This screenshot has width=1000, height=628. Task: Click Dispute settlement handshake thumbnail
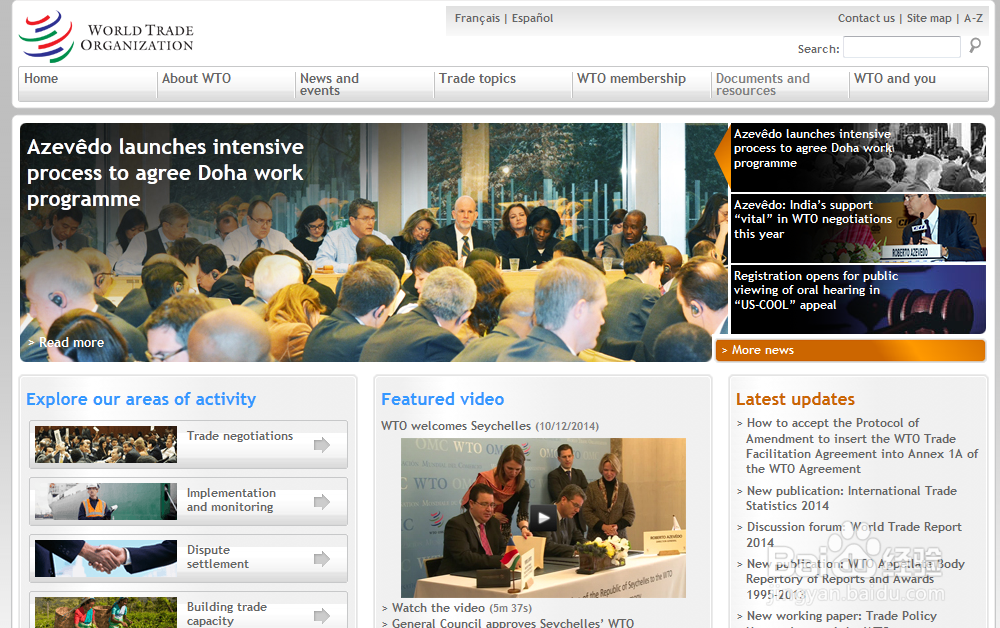coord(106,559)
